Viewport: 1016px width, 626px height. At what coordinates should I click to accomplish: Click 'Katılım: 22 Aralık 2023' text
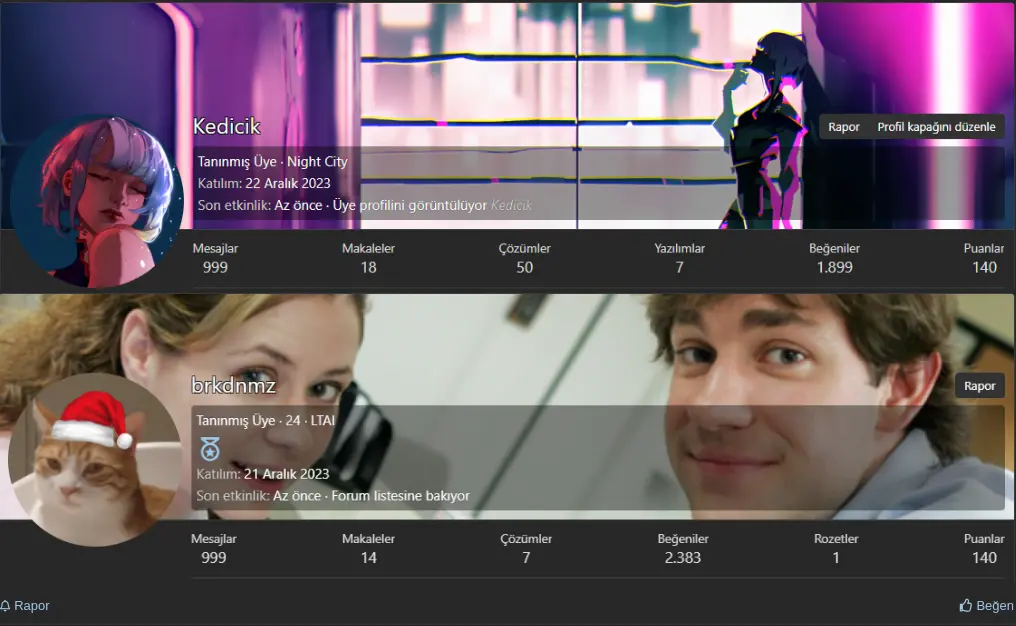coord(264,183)
